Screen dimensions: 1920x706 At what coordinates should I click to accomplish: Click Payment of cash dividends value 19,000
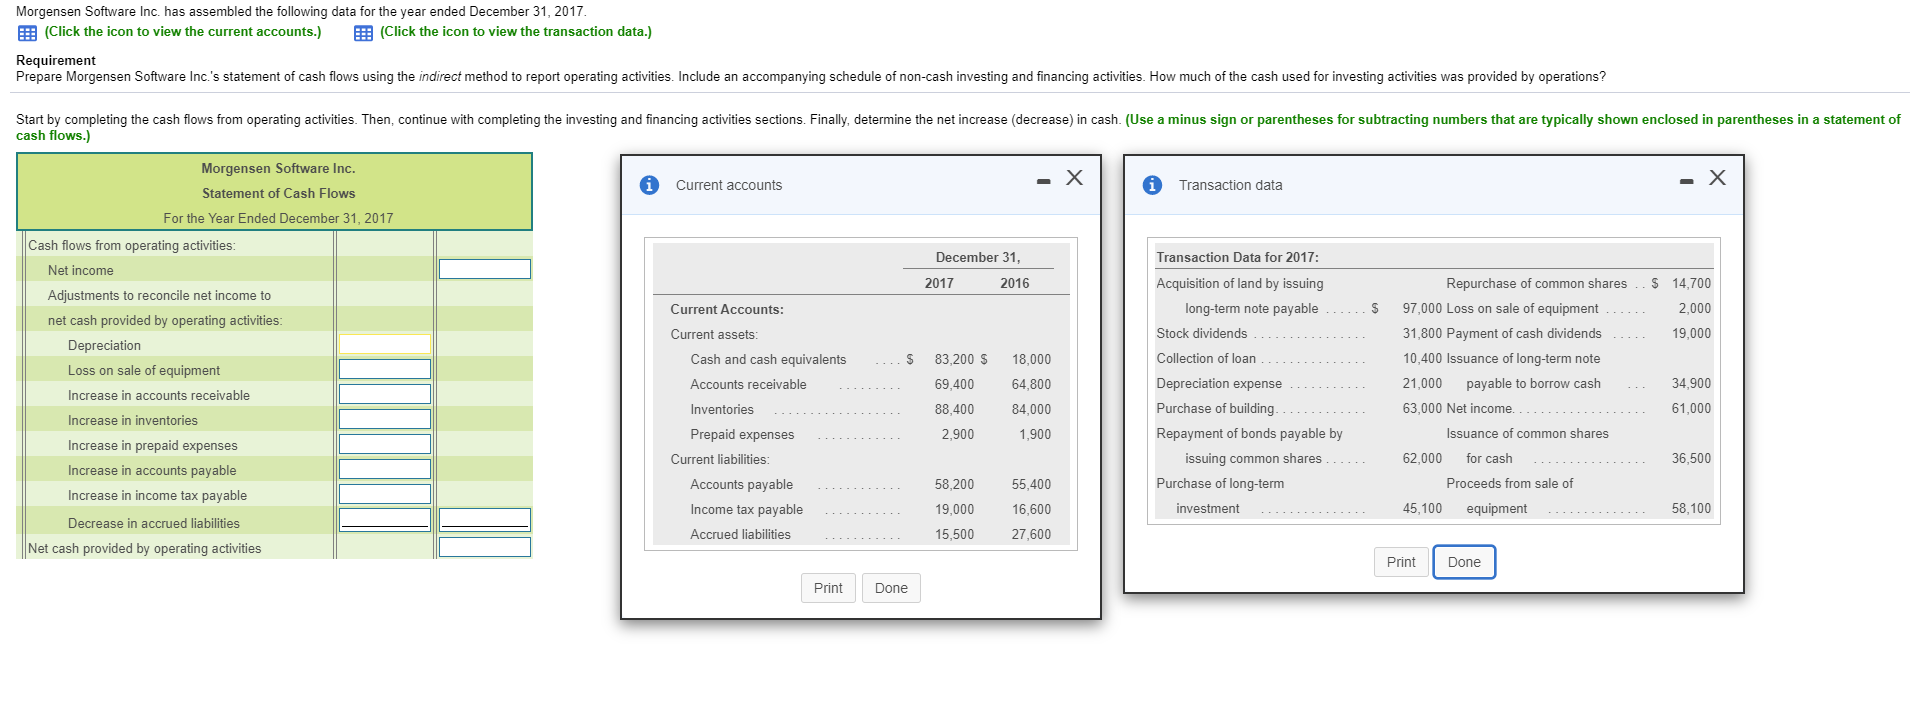[x=1691, y=333]
